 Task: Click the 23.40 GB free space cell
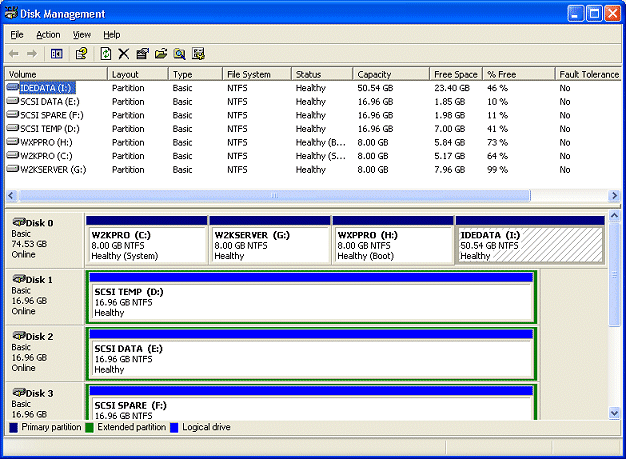click(452, 88)
